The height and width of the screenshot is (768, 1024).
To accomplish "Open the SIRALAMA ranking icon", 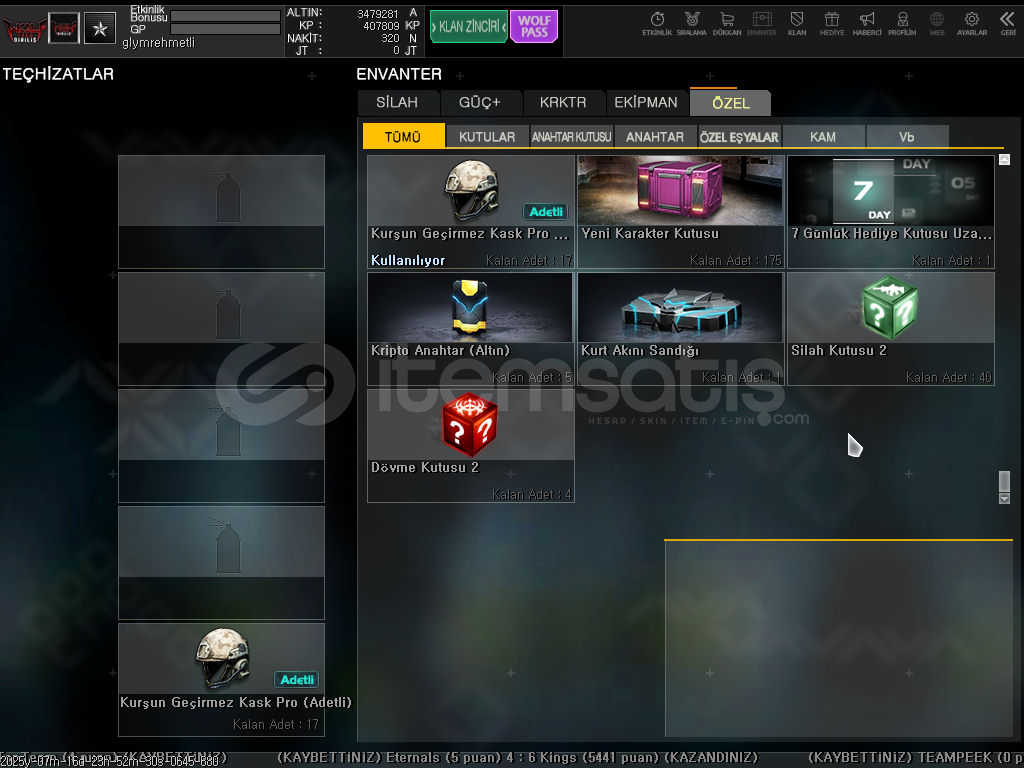I will (692, 24).
